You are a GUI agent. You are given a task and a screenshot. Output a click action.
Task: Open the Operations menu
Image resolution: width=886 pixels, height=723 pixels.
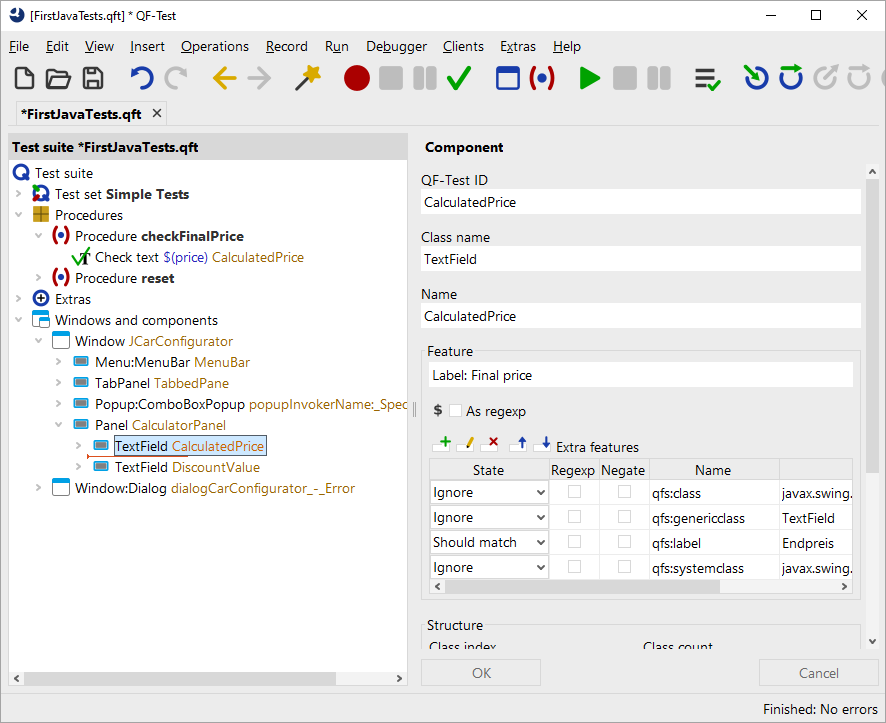coord(215,46)
